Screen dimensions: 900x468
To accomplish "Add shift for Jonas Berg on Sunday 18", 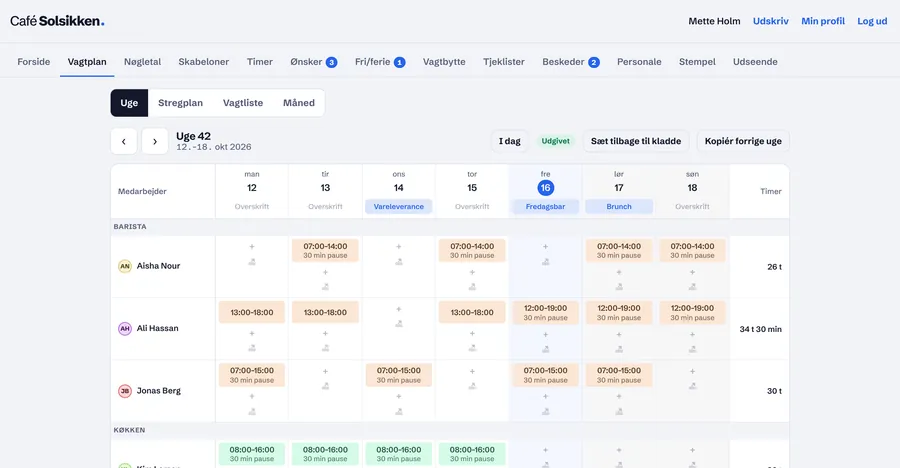I will (x=692, y=372).
